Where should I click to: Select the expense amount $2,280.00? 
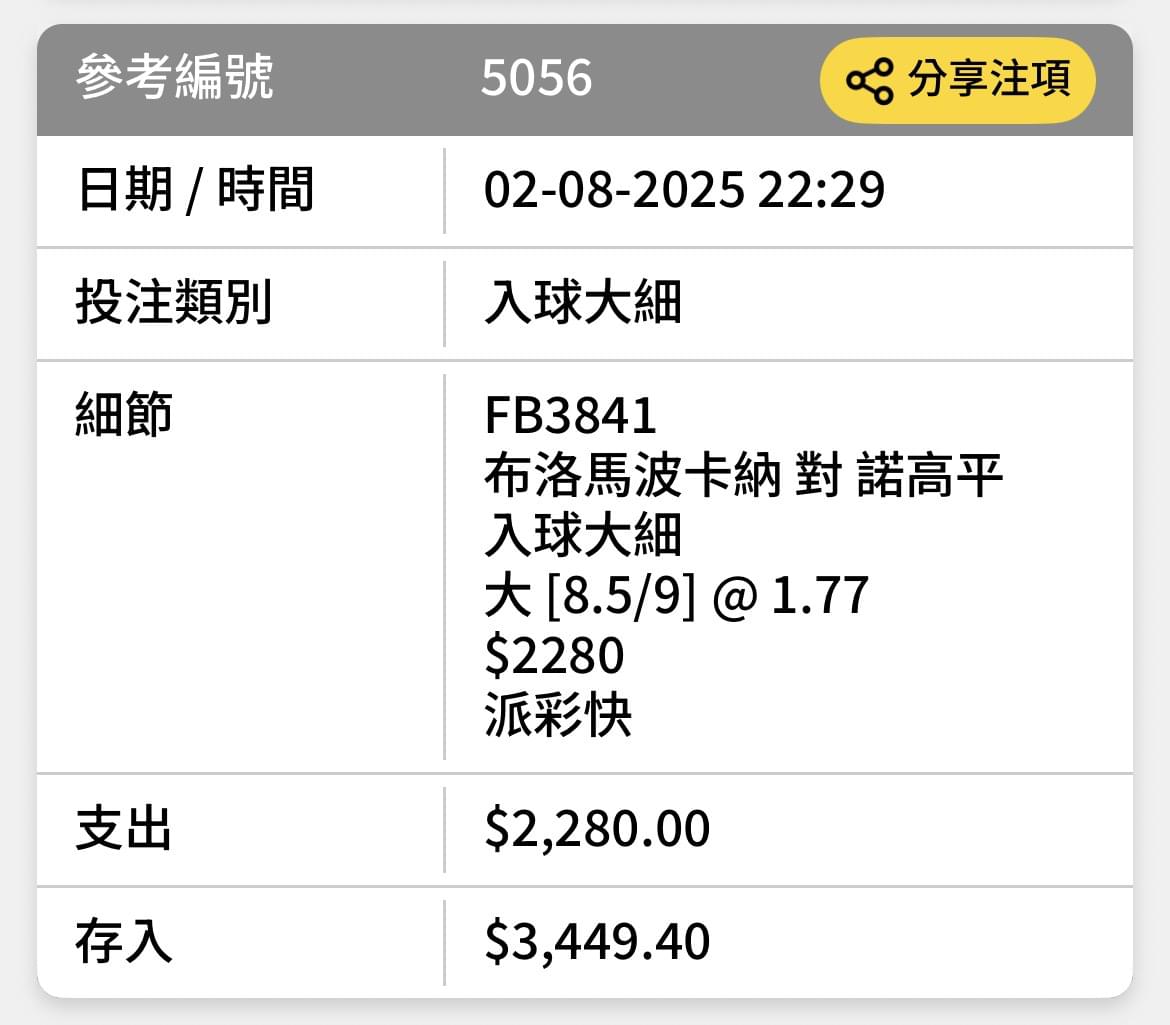click(x=597, y=829)
